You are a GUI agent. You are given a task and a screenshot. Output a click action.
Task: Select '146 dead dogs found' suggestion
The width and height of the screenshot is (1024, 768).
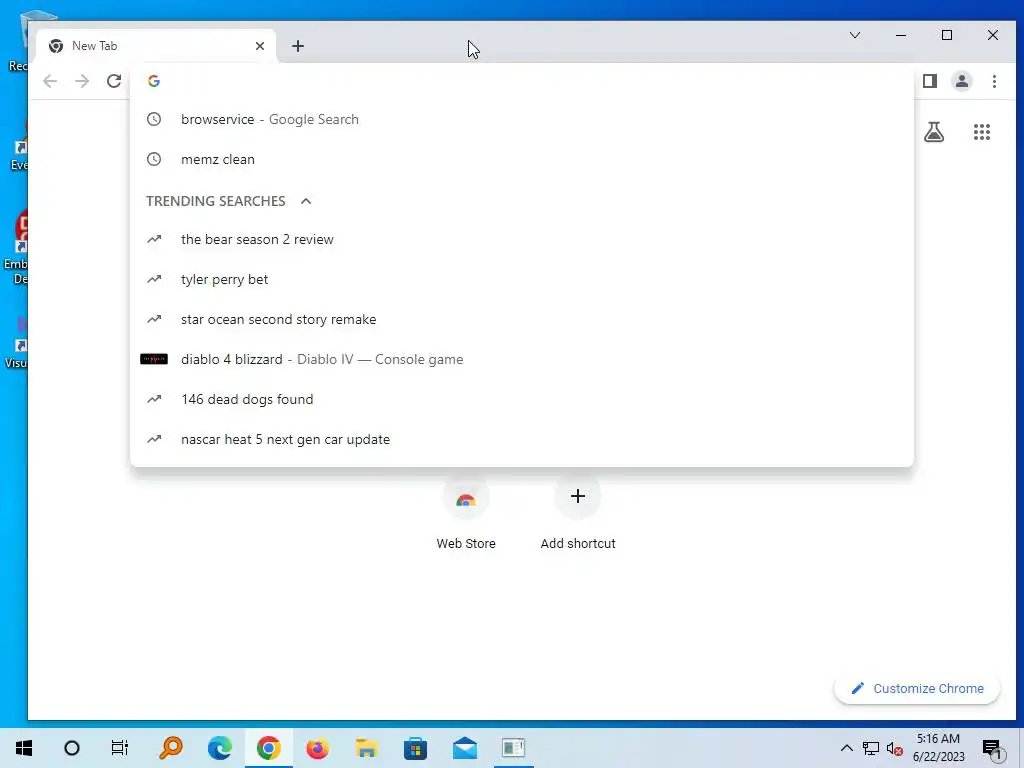[x=522, y=399]
